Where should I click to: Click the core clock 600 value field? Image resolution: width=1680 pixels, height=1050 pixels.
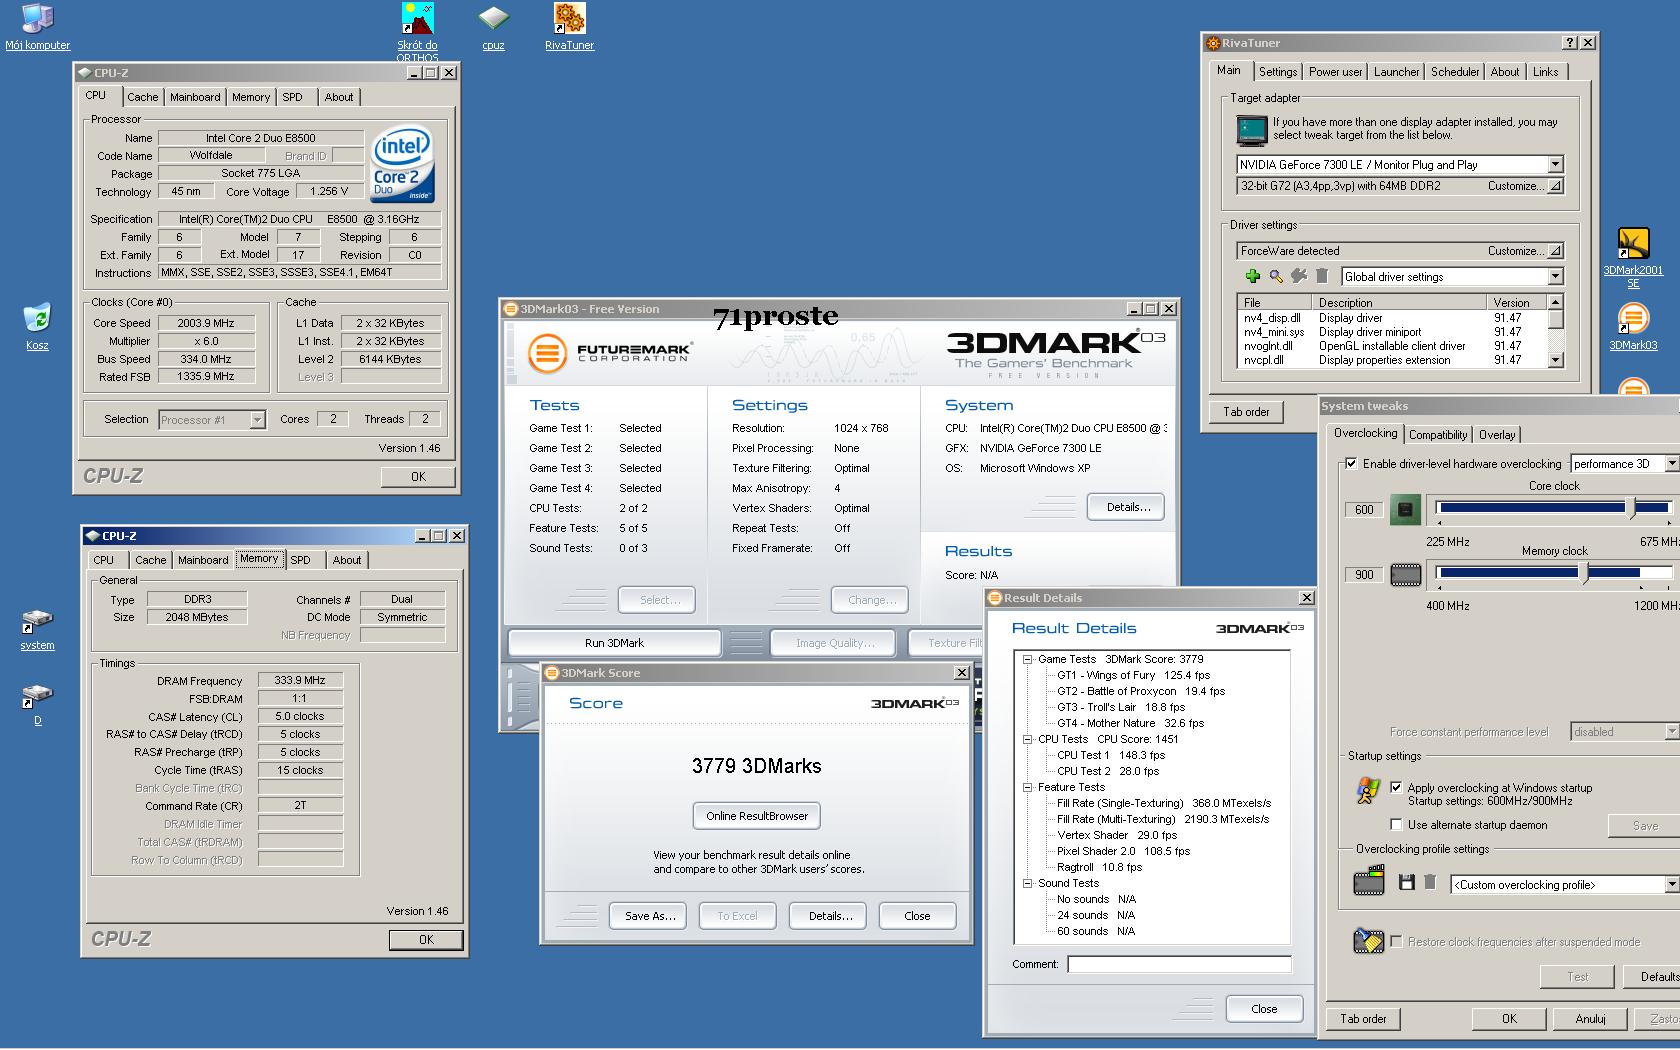coord(1364,510)
